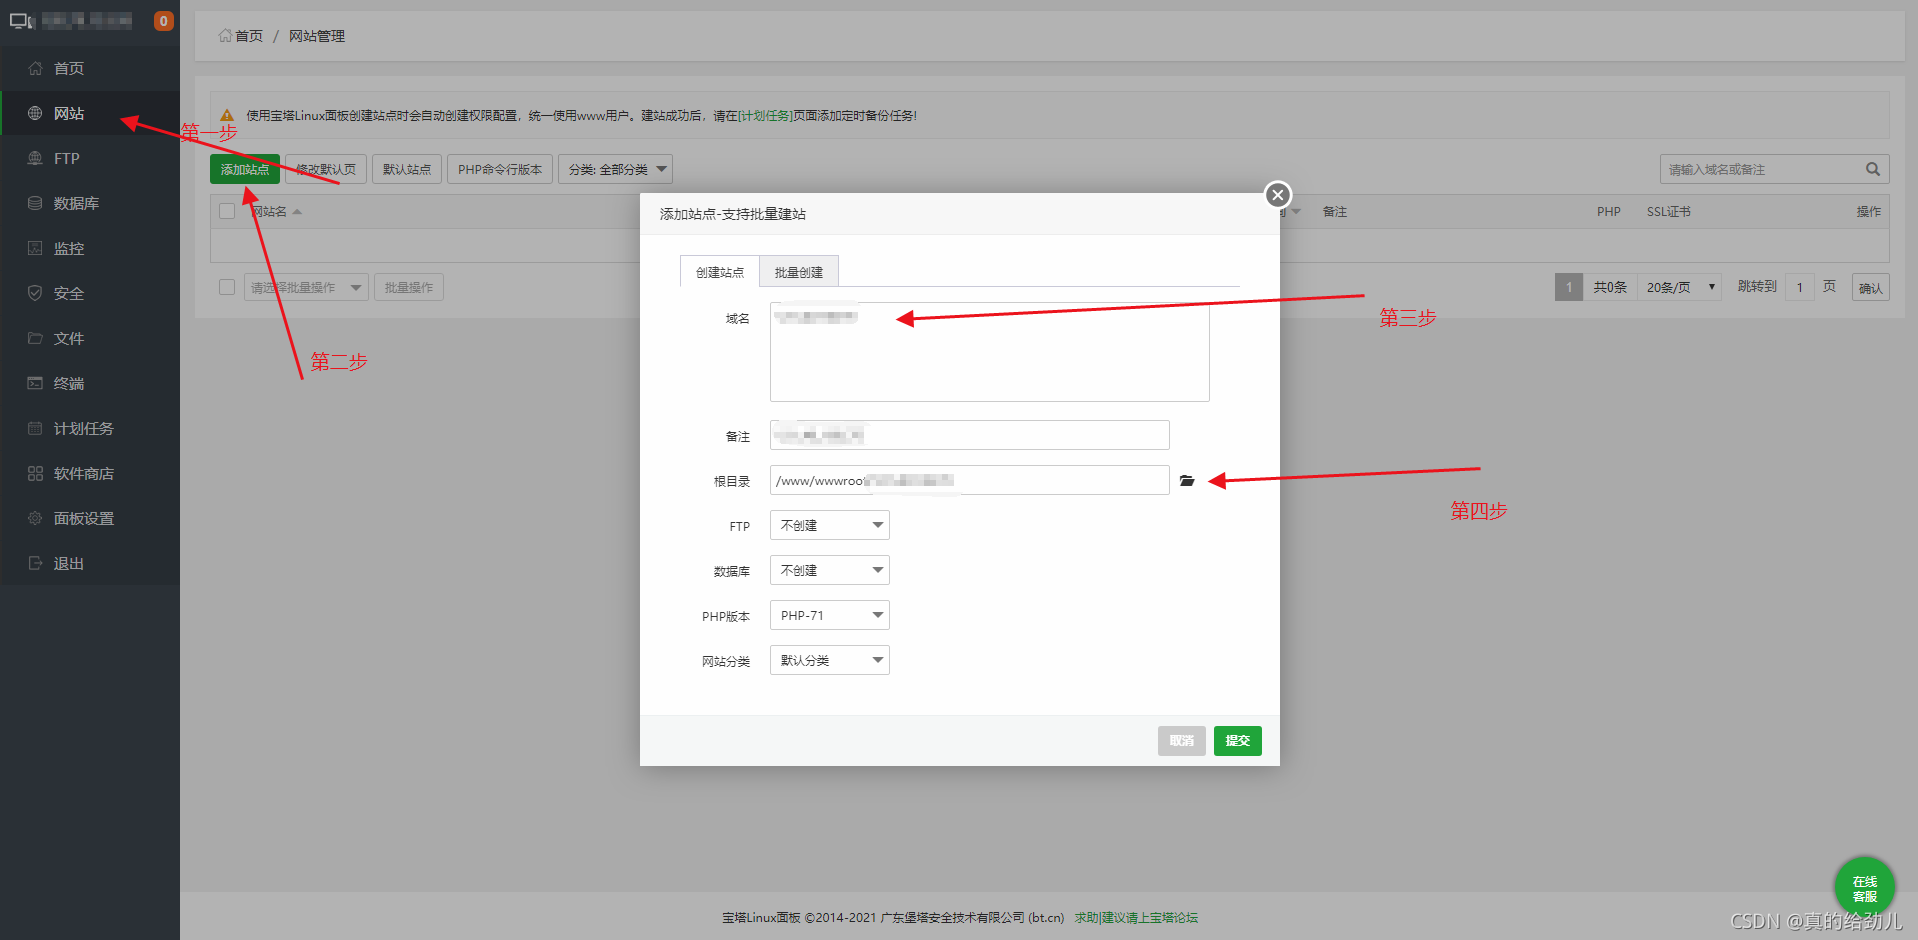Screen dimensions: 1918x940
Task: Switch to the 创建站点 tab
Action: tap(720, 271)
